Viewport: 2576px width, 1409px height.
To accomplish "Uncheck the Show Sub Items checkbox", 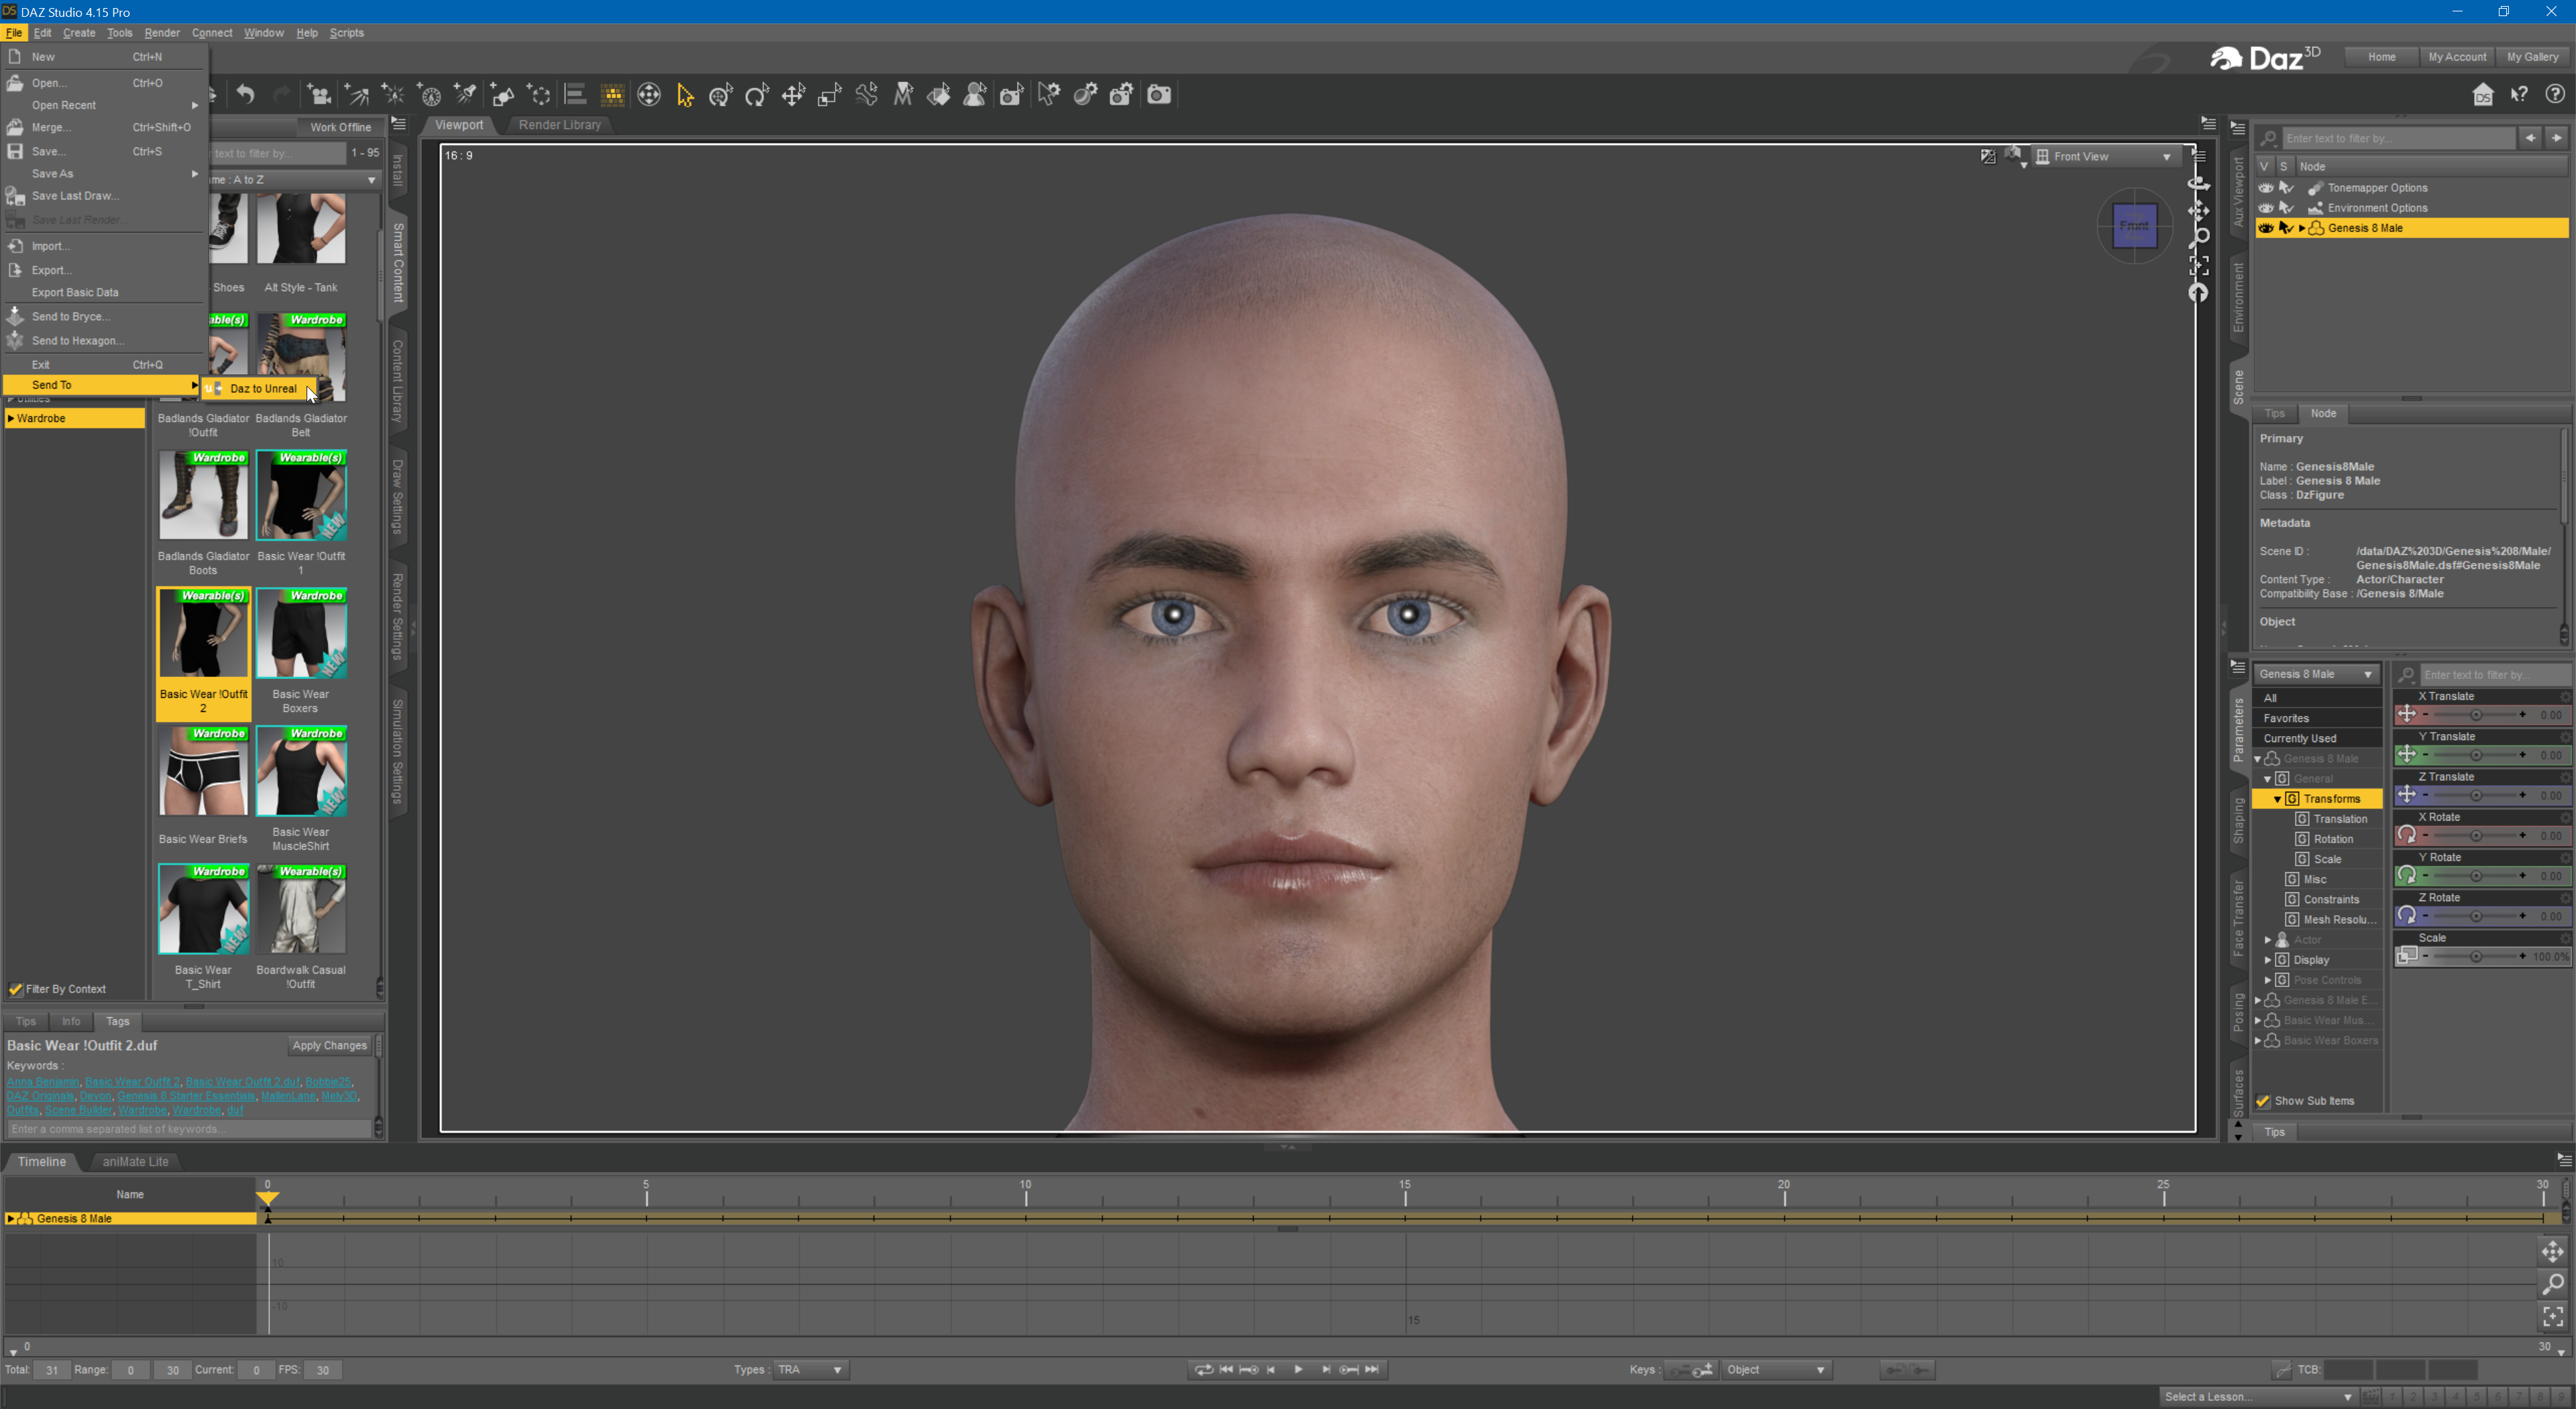I will pyautogui.click(x=2263, y=1101).
